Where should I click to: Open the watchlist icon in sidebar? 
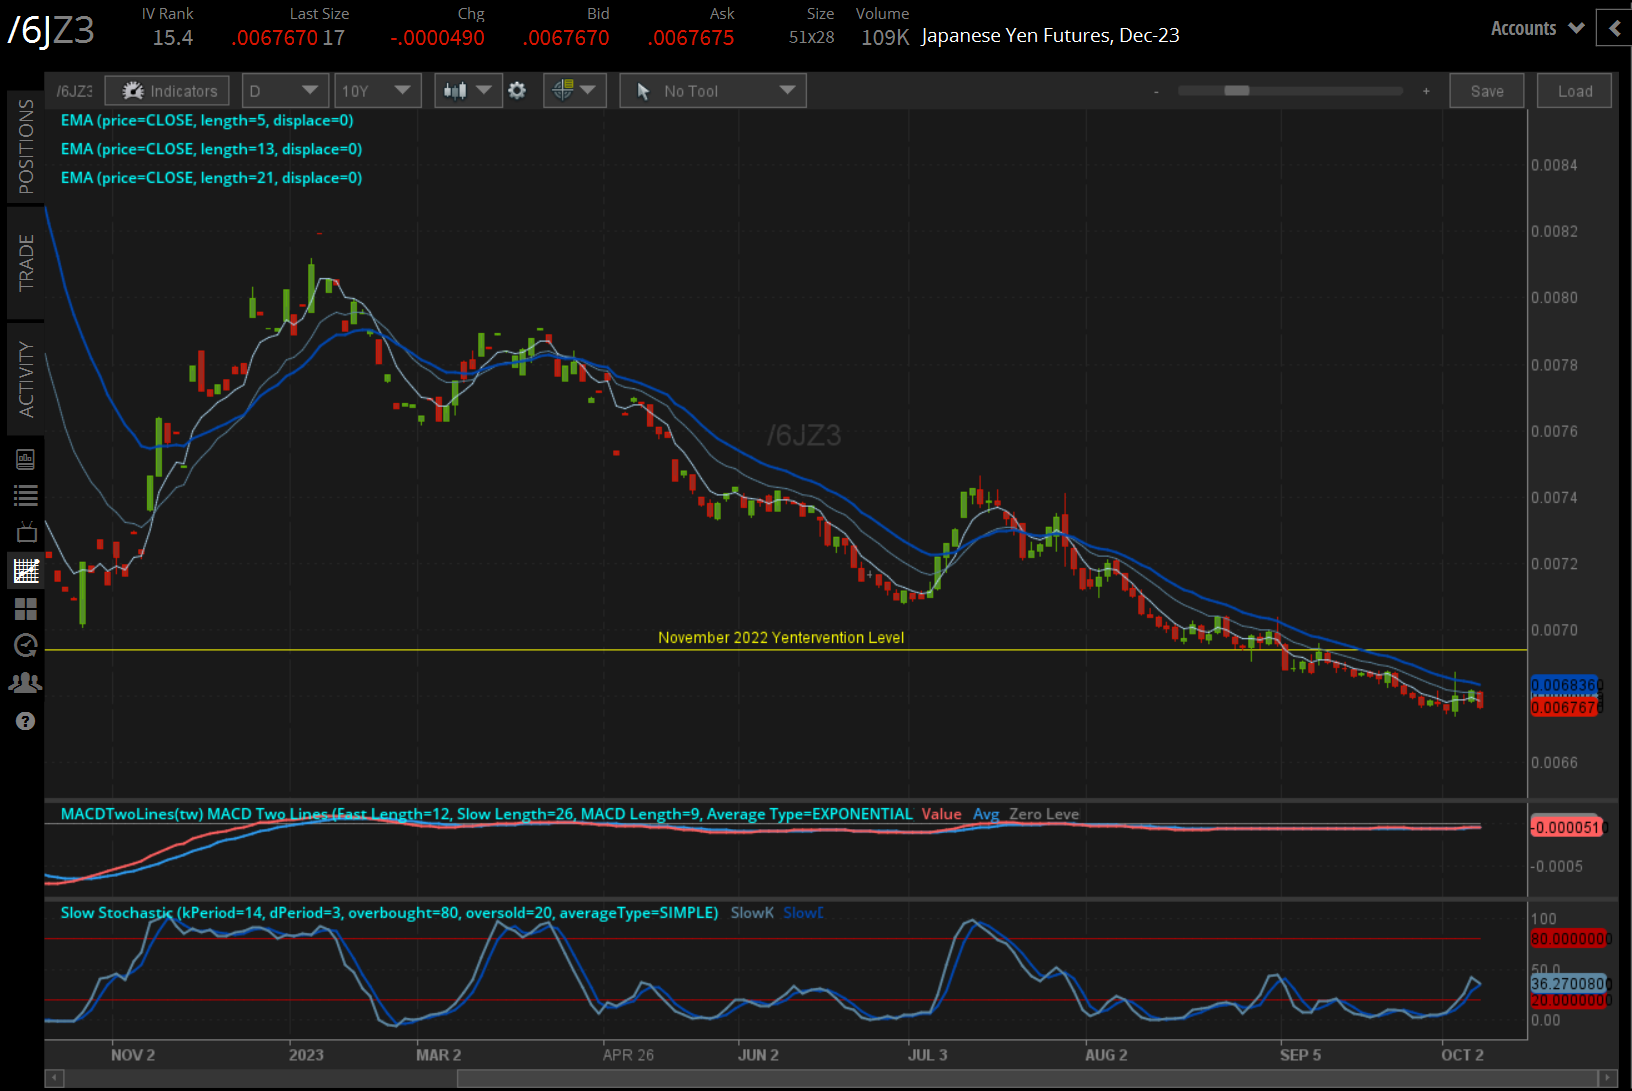coord(26,495)
